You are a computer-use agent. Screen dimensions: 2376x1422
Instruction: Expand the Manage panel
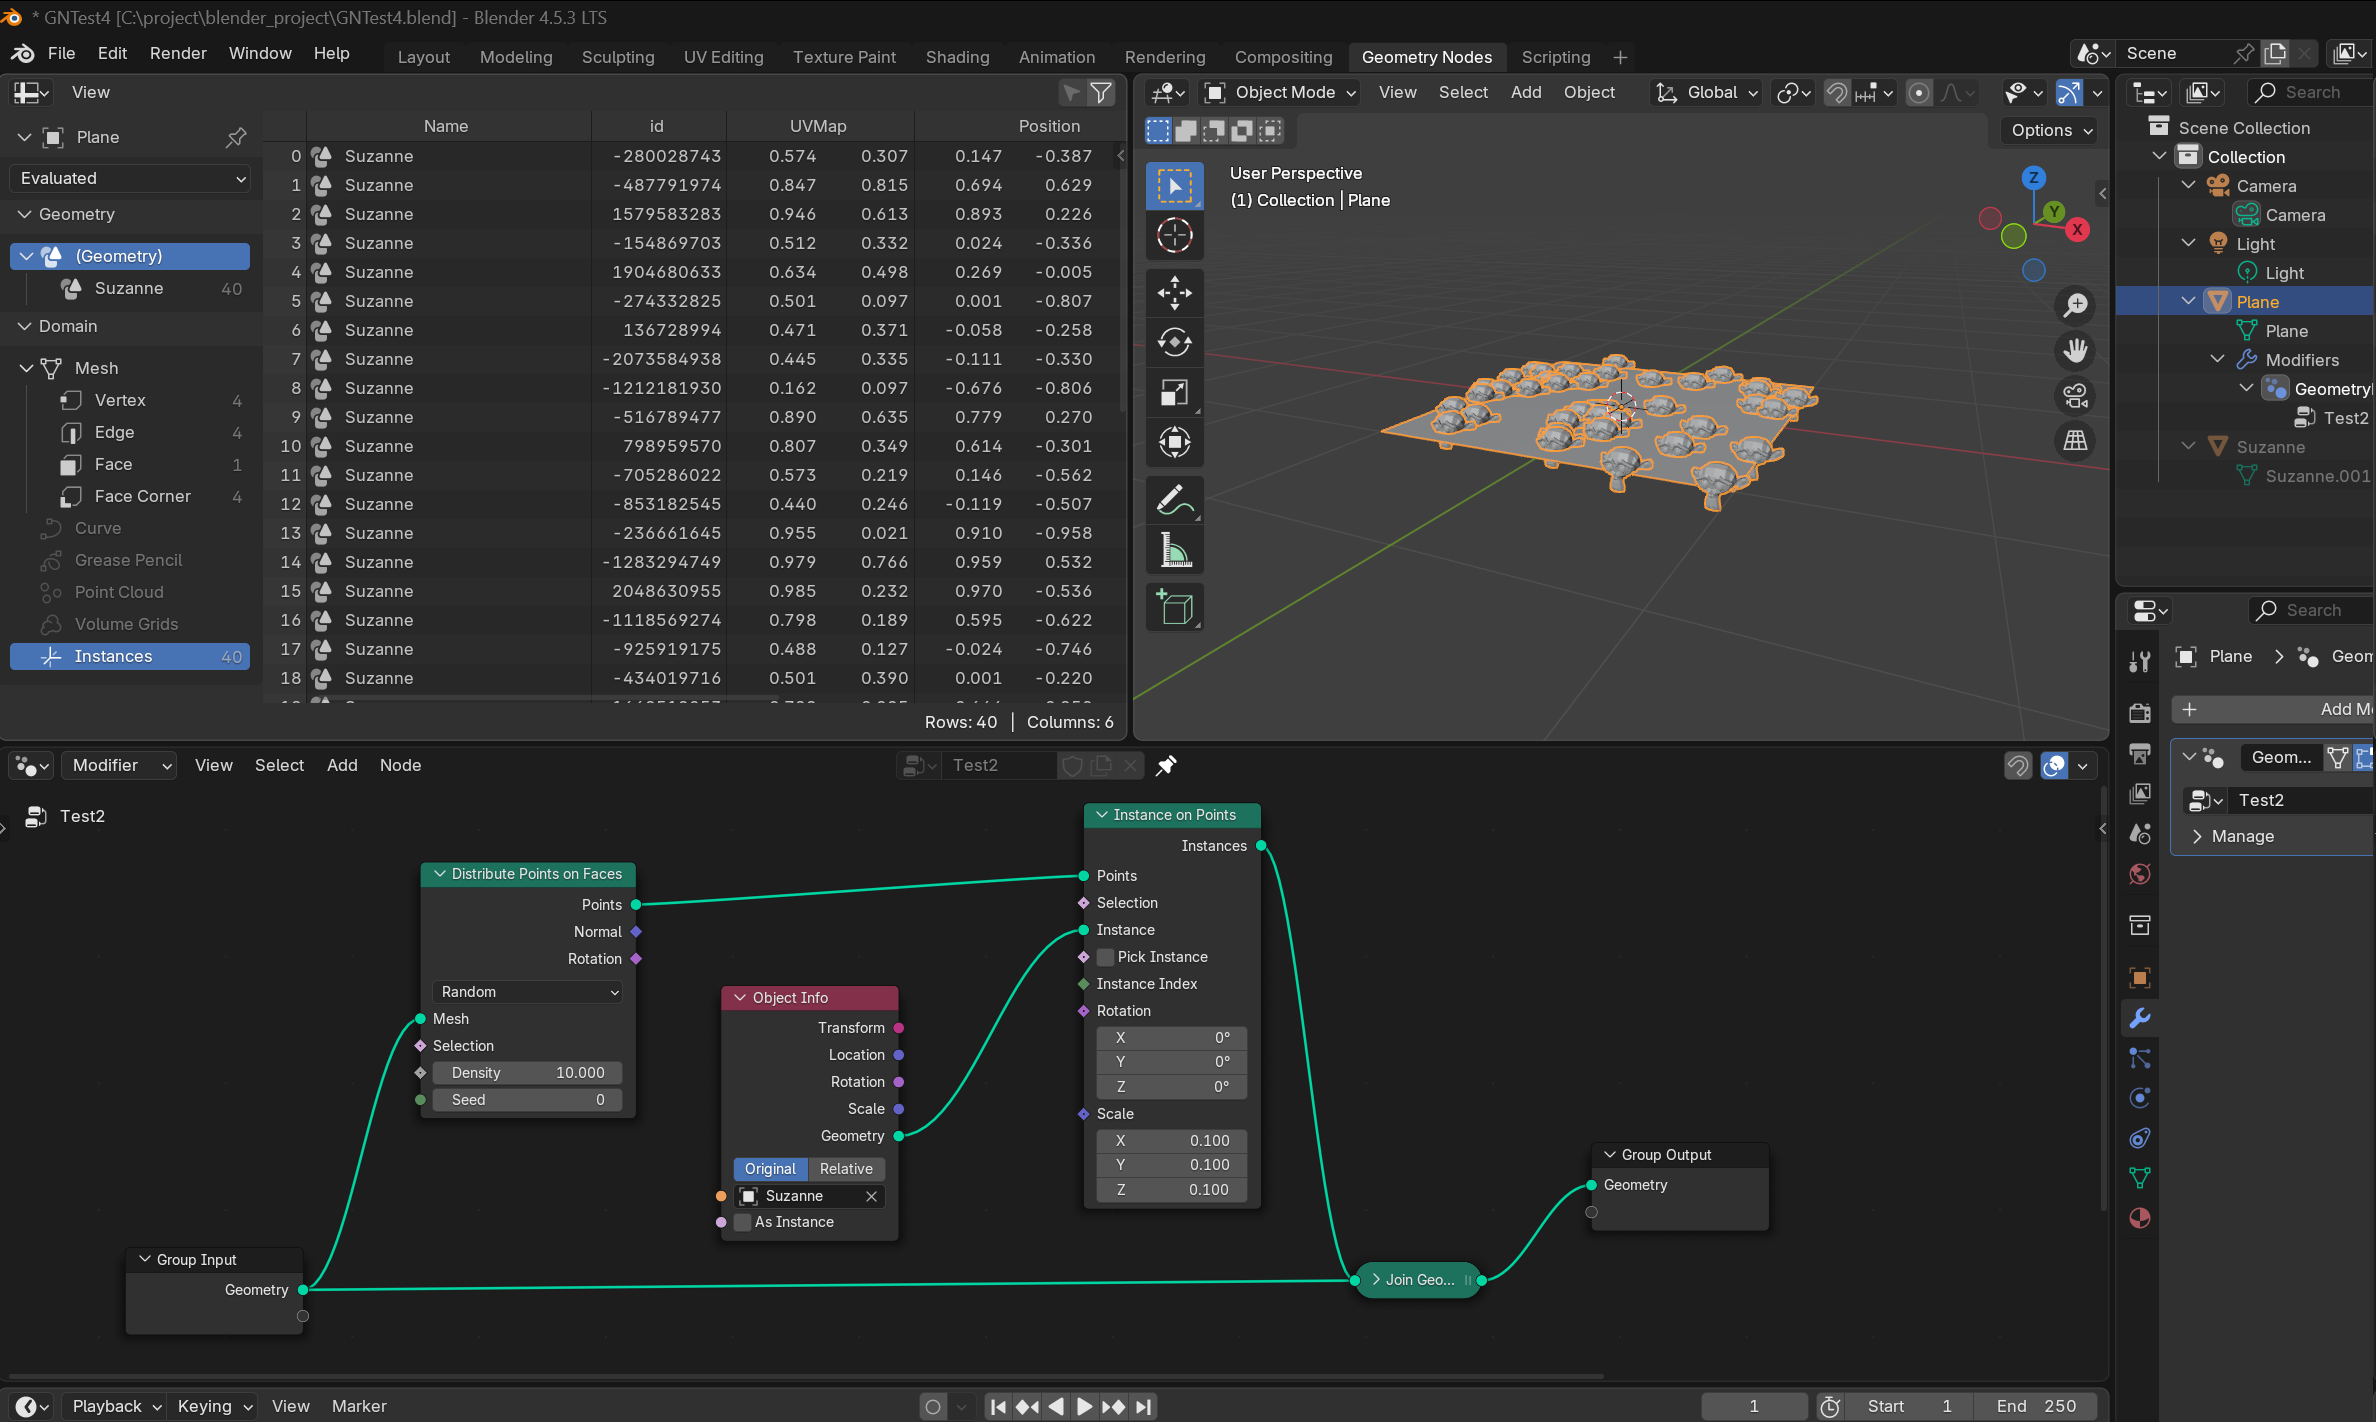2241,836
